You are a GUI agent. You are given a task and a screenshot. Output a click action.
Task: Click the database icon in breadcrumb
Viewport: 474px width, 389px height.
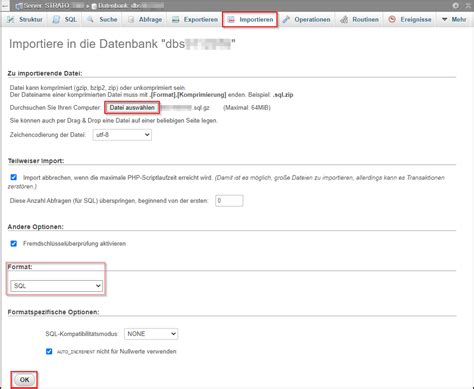click(94, 6)
